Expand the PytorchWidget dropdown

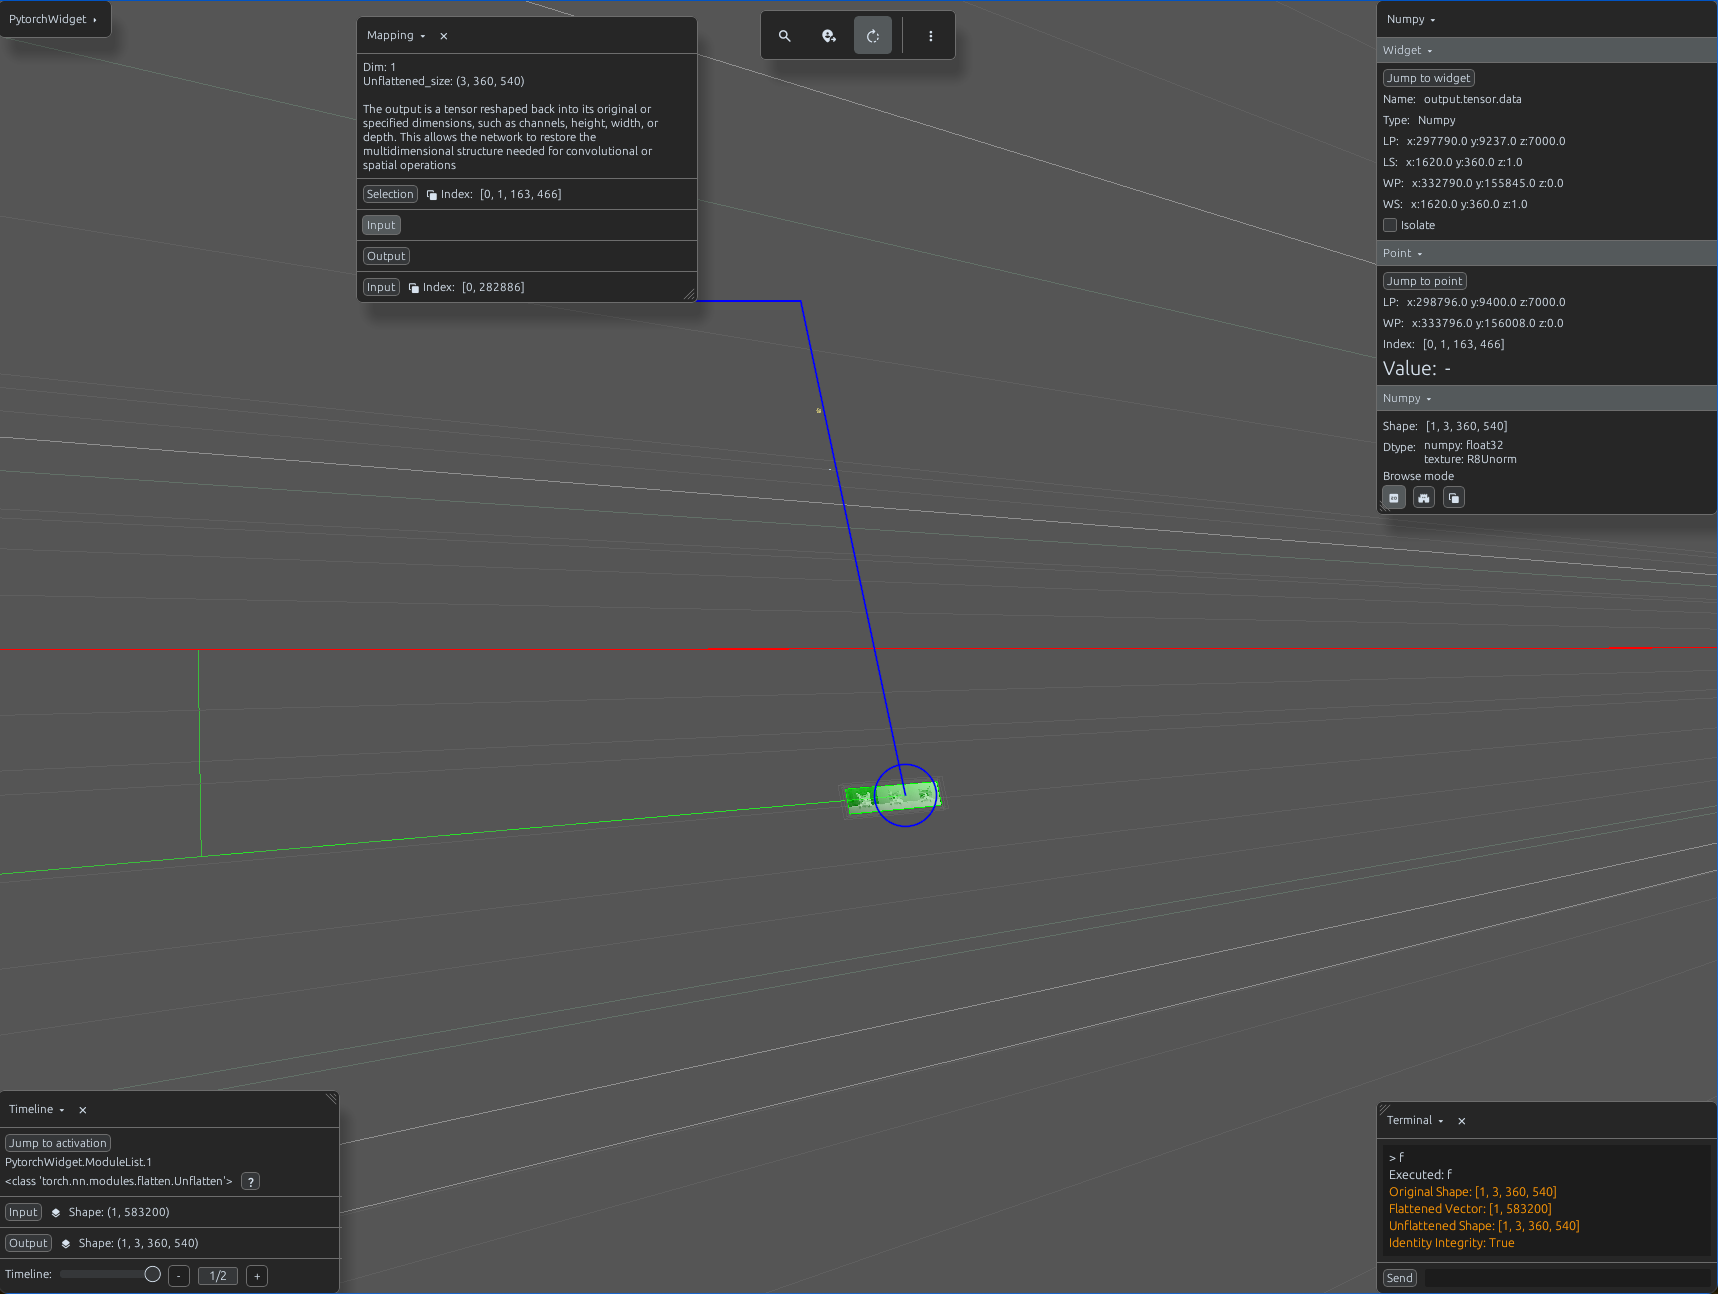tap(55, 19)
